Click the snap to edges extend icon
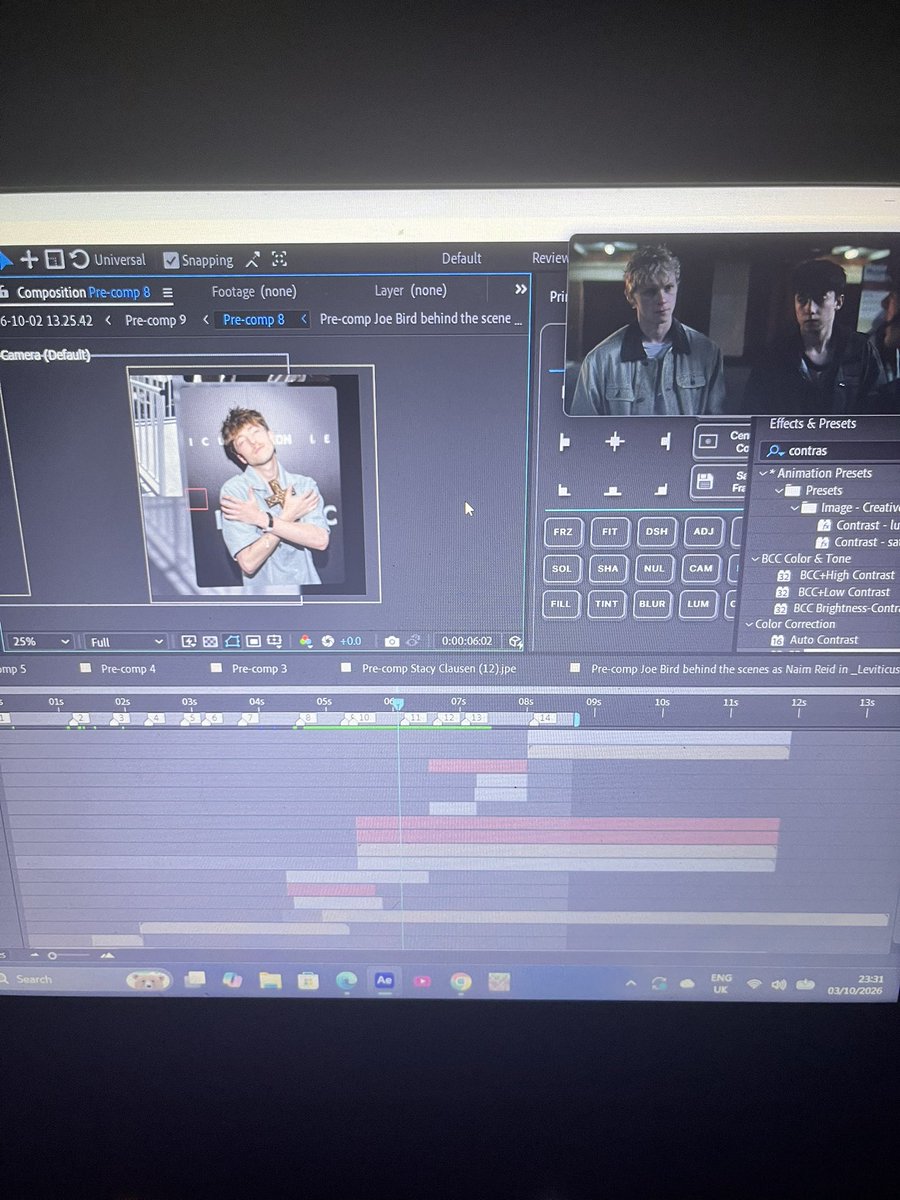The image size is (900, 1200). coord(252,260)
